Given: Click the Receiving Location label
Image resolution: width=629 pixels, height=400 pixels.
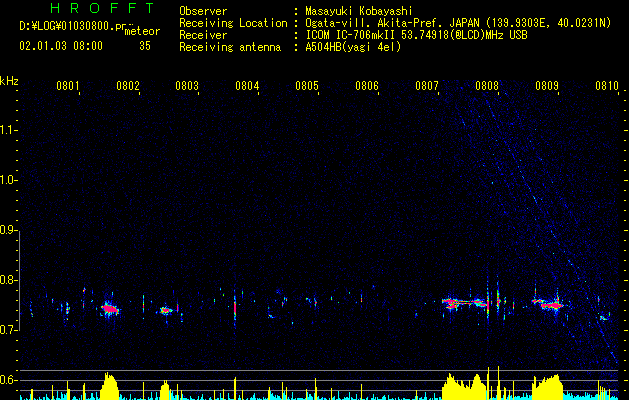Looking at the screenshot, I should tap(233, 23).
